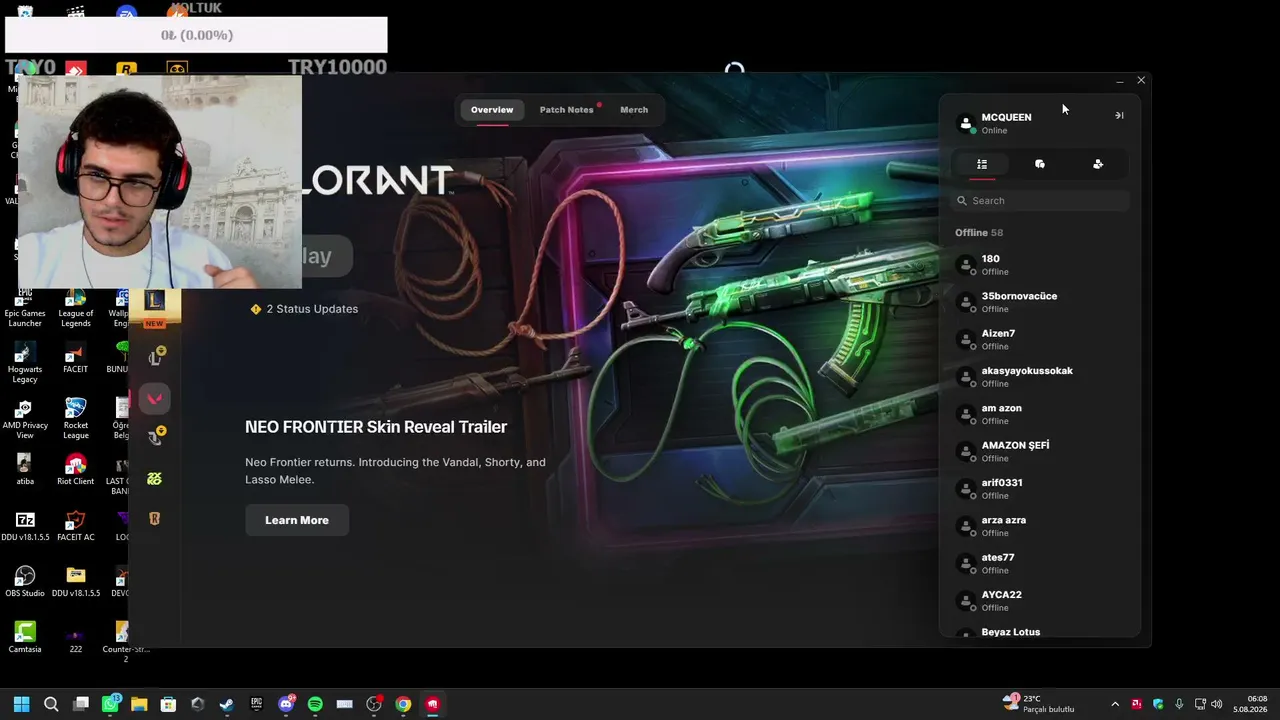Open Steam from the taskbar

coord(227,704)
